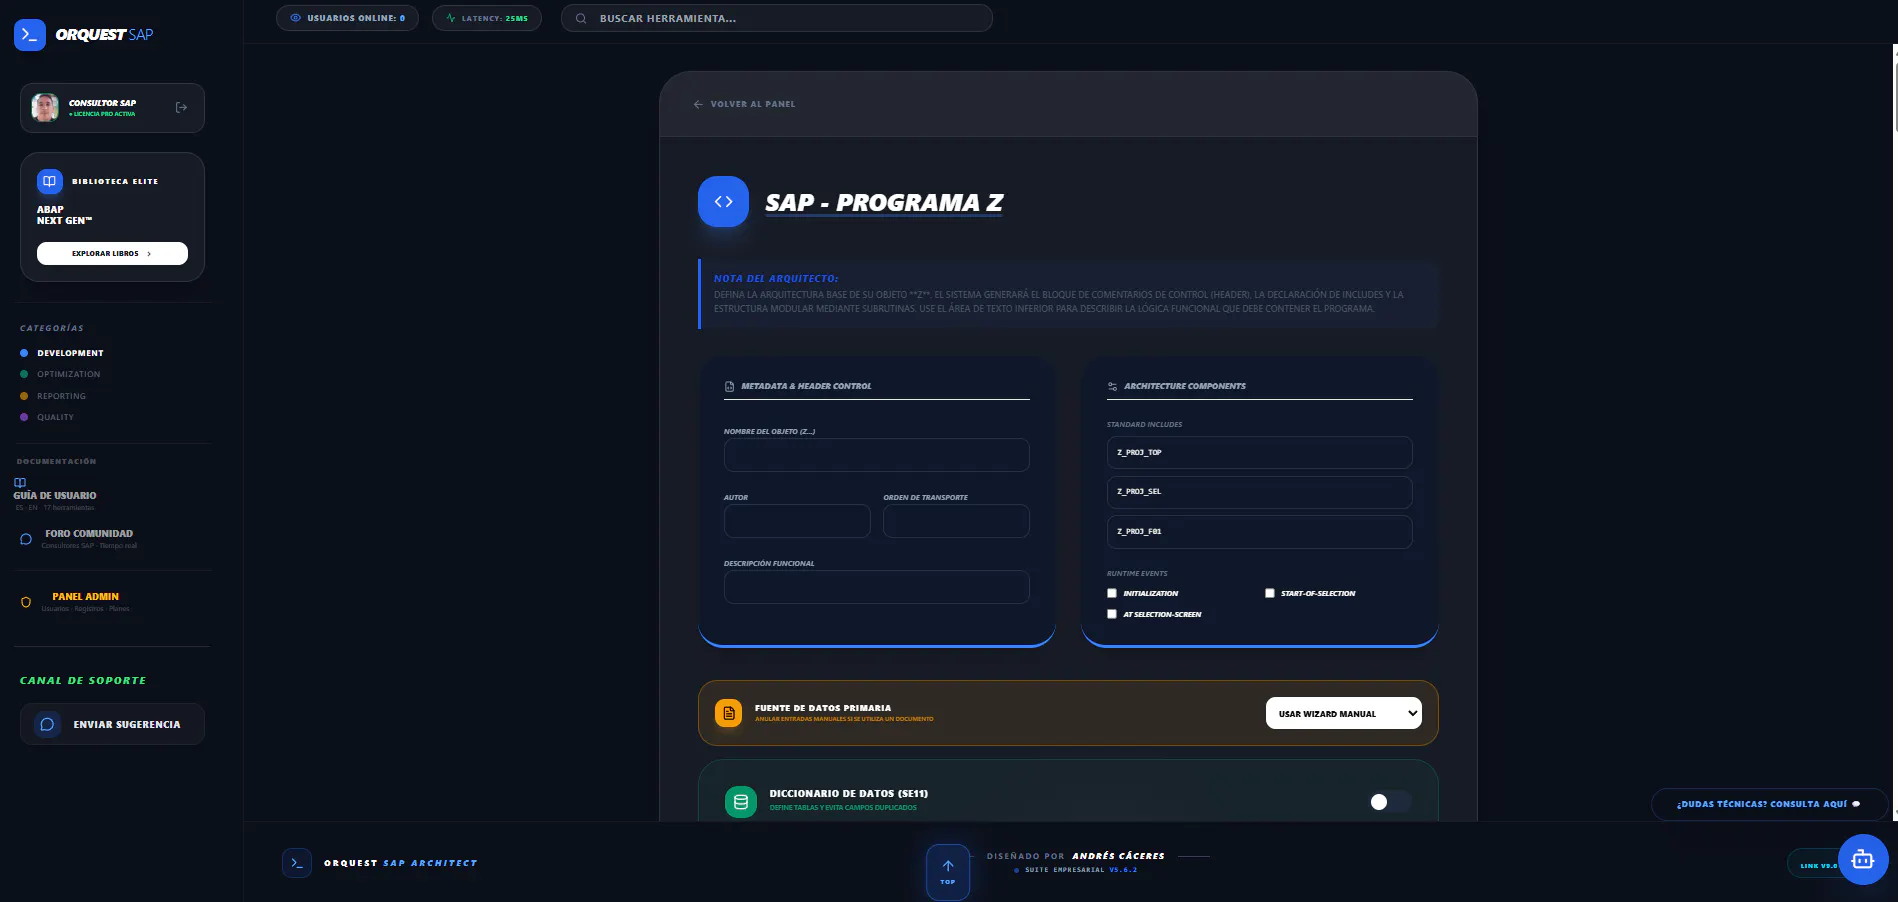Click the latency activity pulse icon
Screen dimensions: 1898x902
[451, 18]
